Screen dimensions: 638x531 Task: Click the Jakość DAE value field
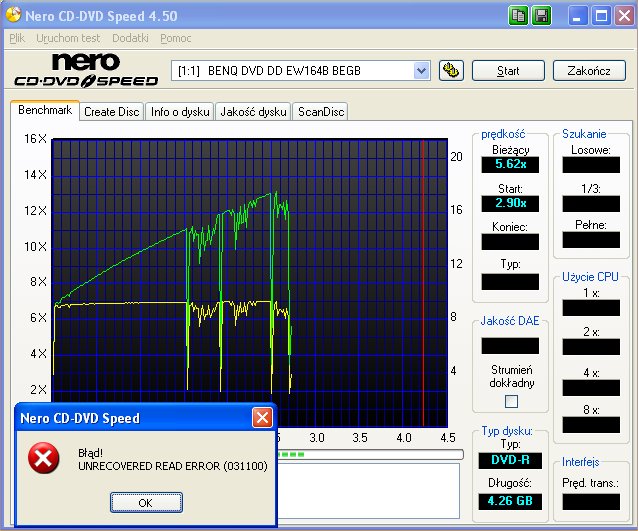click(x=510, y=346)
